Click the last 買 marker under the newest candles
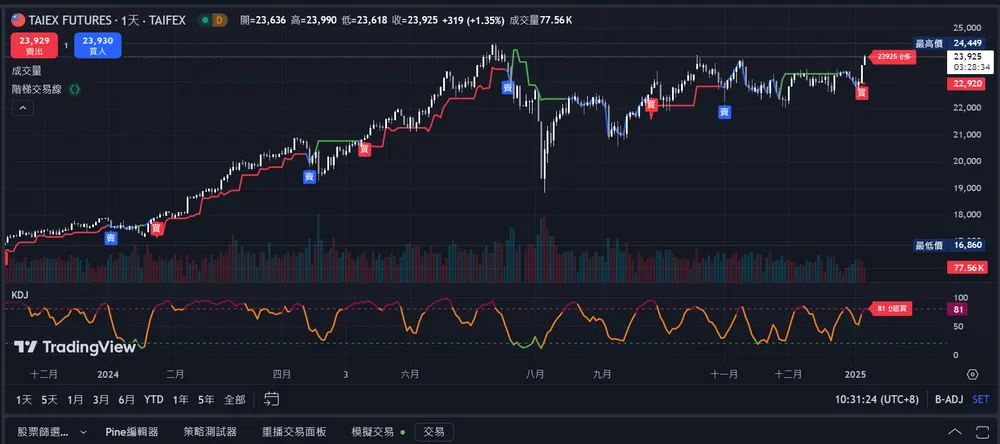This screenshot has width=1000, height=444. [862, 93]
